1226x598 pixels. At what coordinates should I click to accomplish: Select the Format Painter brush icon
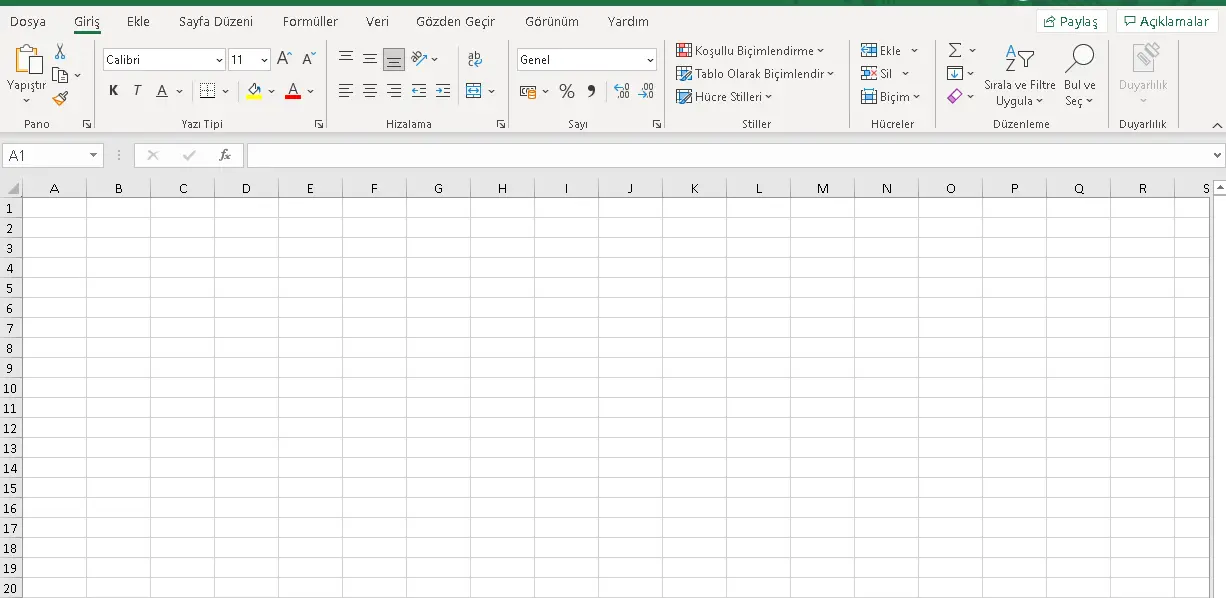[60, 98]
